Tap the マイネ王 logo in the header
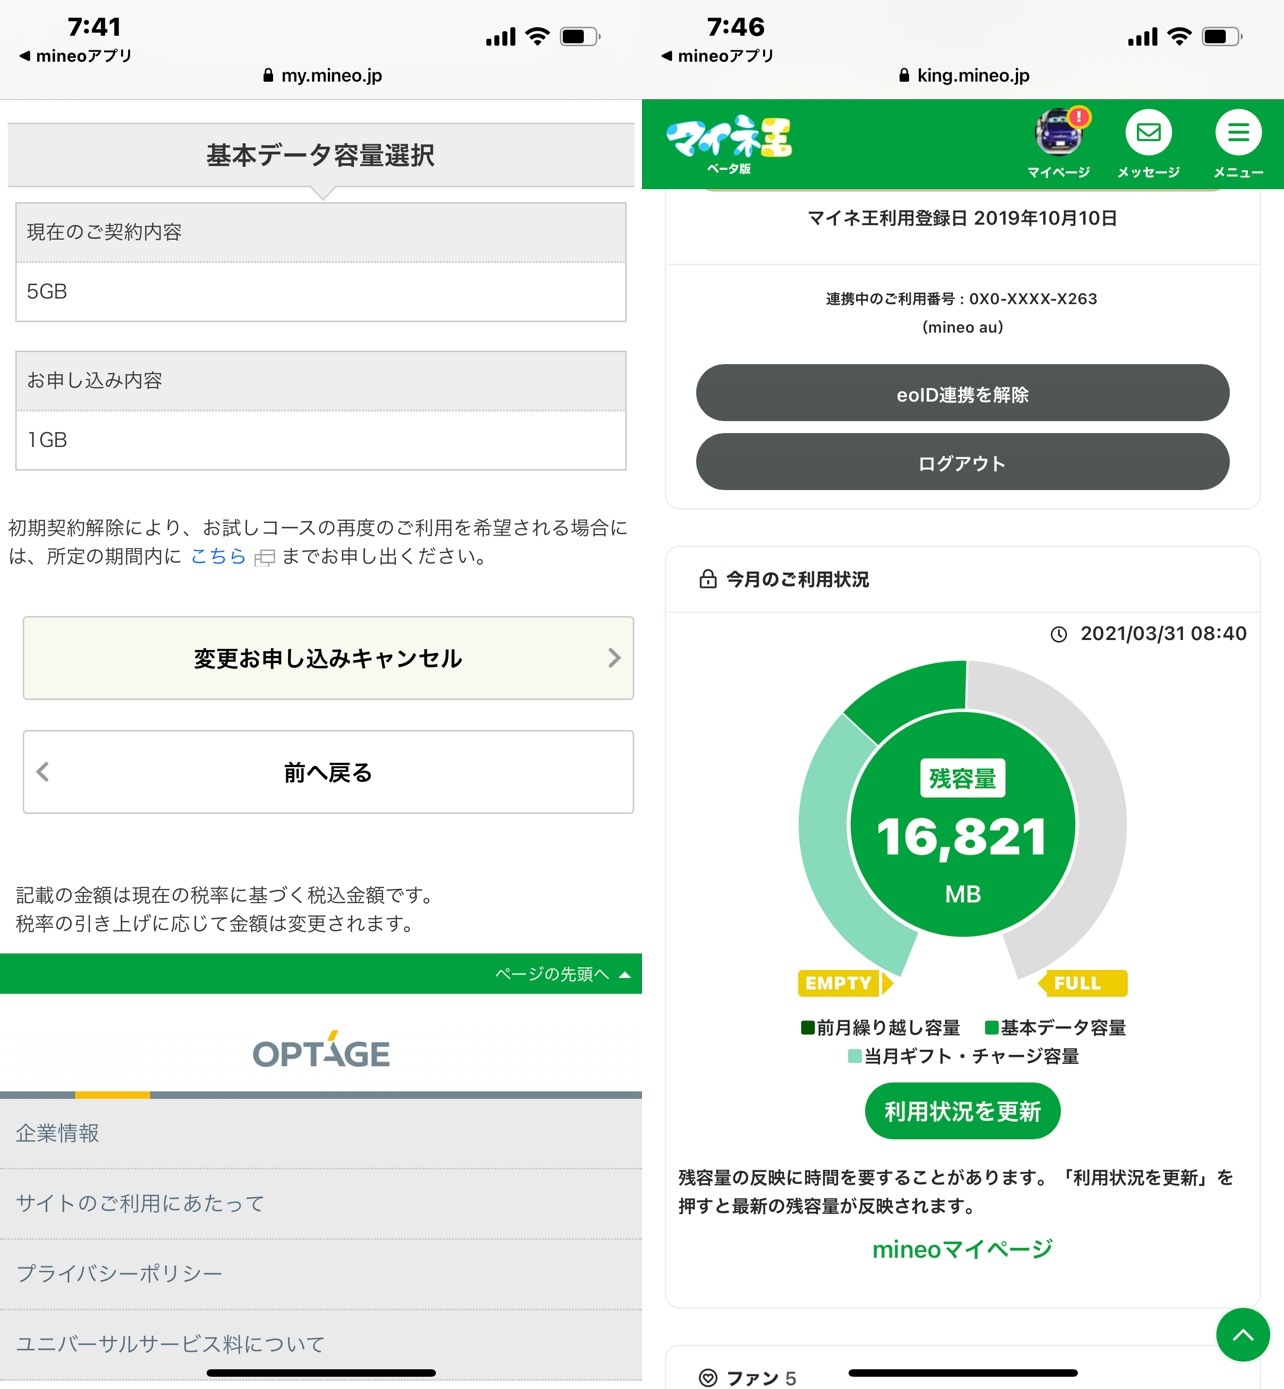The image size is (1284, 1389). click(x=729, y=143)
